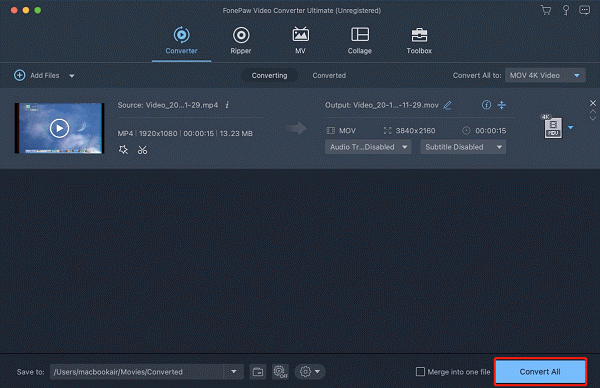Open the Subtitle Disabled dropdown
This screenshot has height=388, width=600.
pos(463,147)
